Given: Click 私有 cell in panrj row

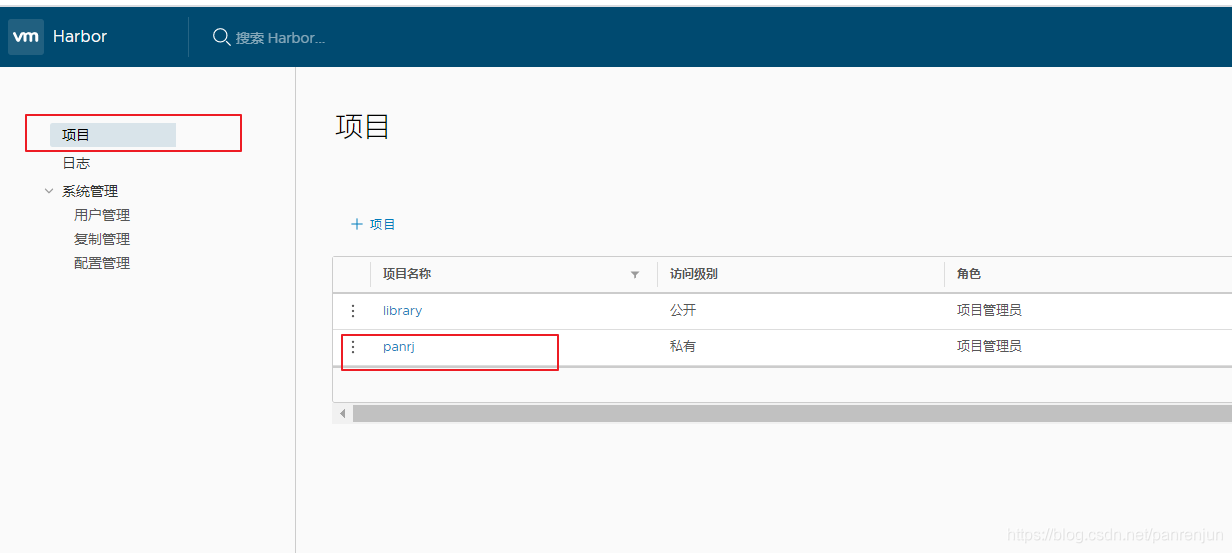Looking at the screenshot, I should click(683, 347).
